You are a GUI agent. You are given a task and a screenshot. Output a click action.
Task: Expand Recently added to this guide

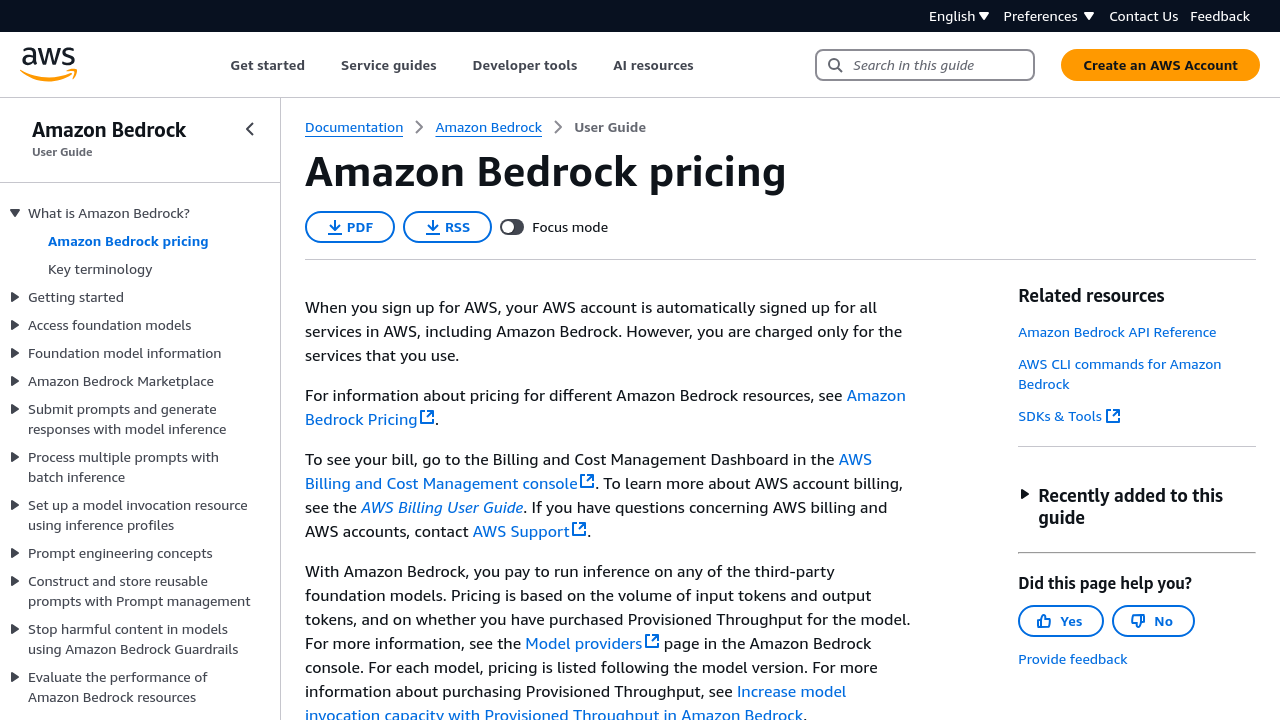tap(1024, 494)
